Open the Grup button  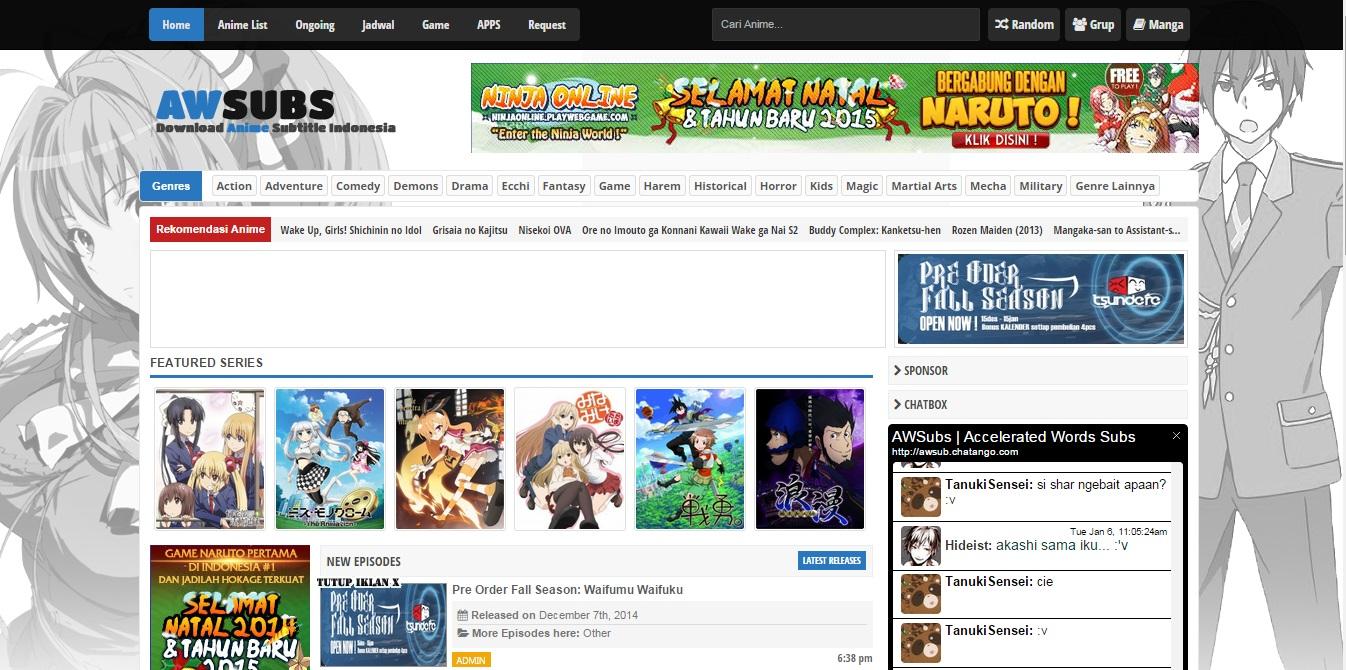(x=1093, y=25)
